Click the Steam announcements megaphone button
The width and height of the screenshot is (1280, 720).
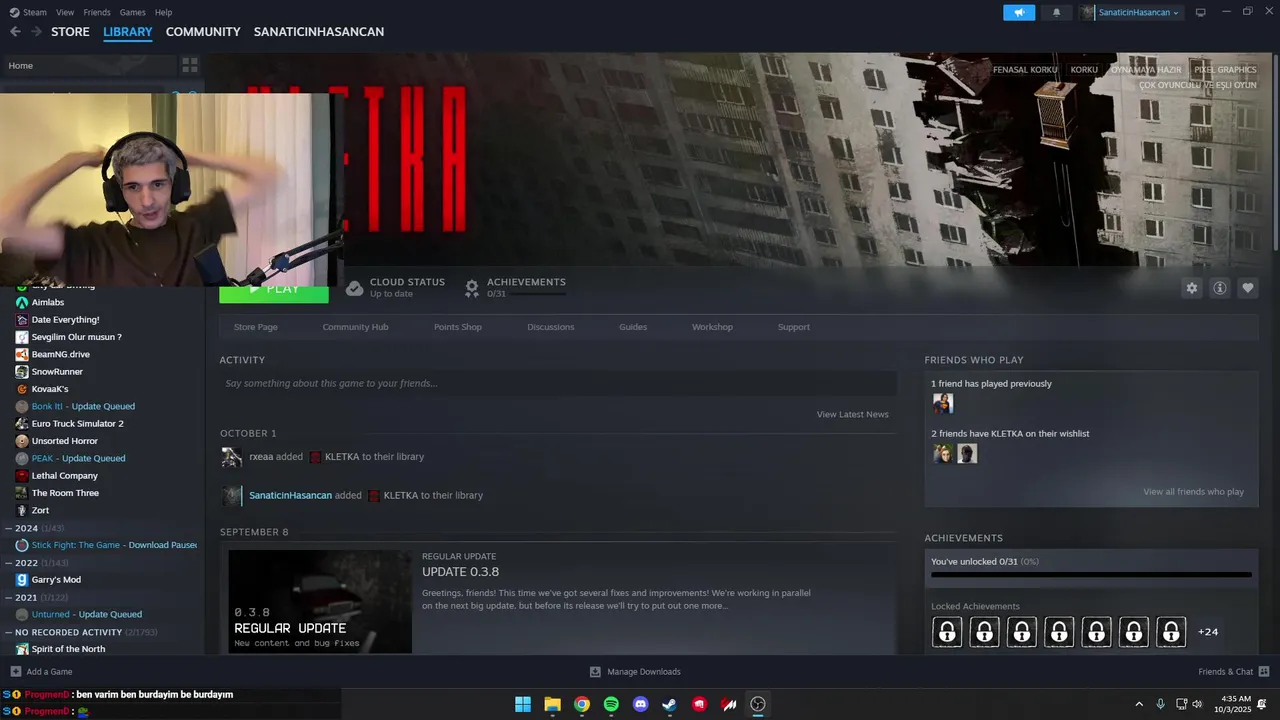click(1019, 12)
